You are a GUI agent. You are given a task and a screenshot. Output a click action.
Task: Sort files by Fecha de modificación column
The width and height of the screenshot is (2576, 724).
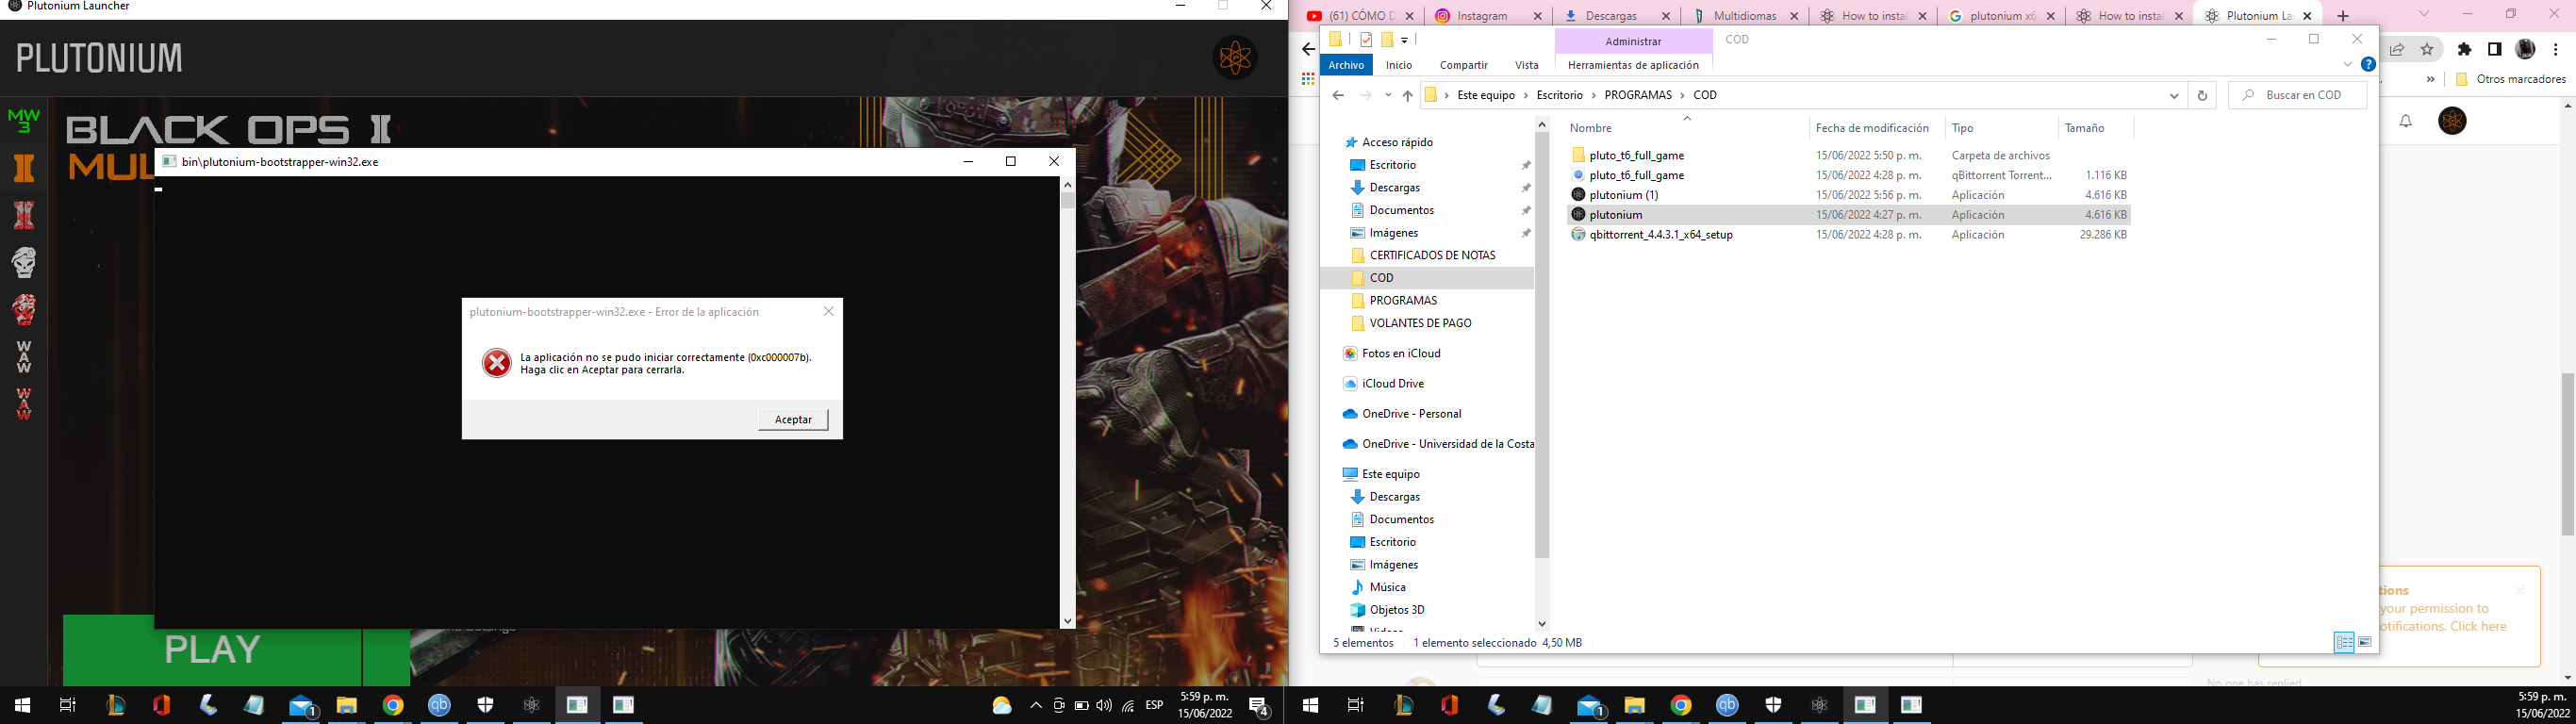(x=1872, y=128)
